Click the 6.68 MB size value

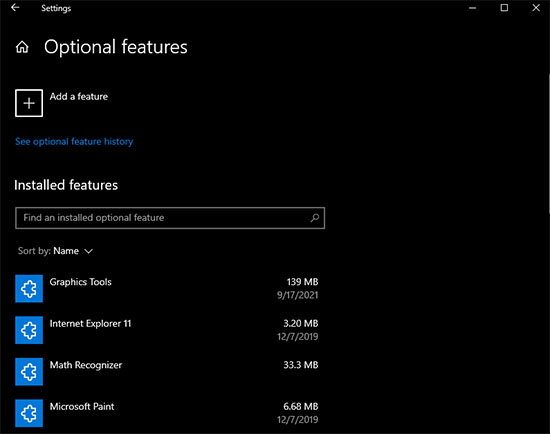coord(301,407)
